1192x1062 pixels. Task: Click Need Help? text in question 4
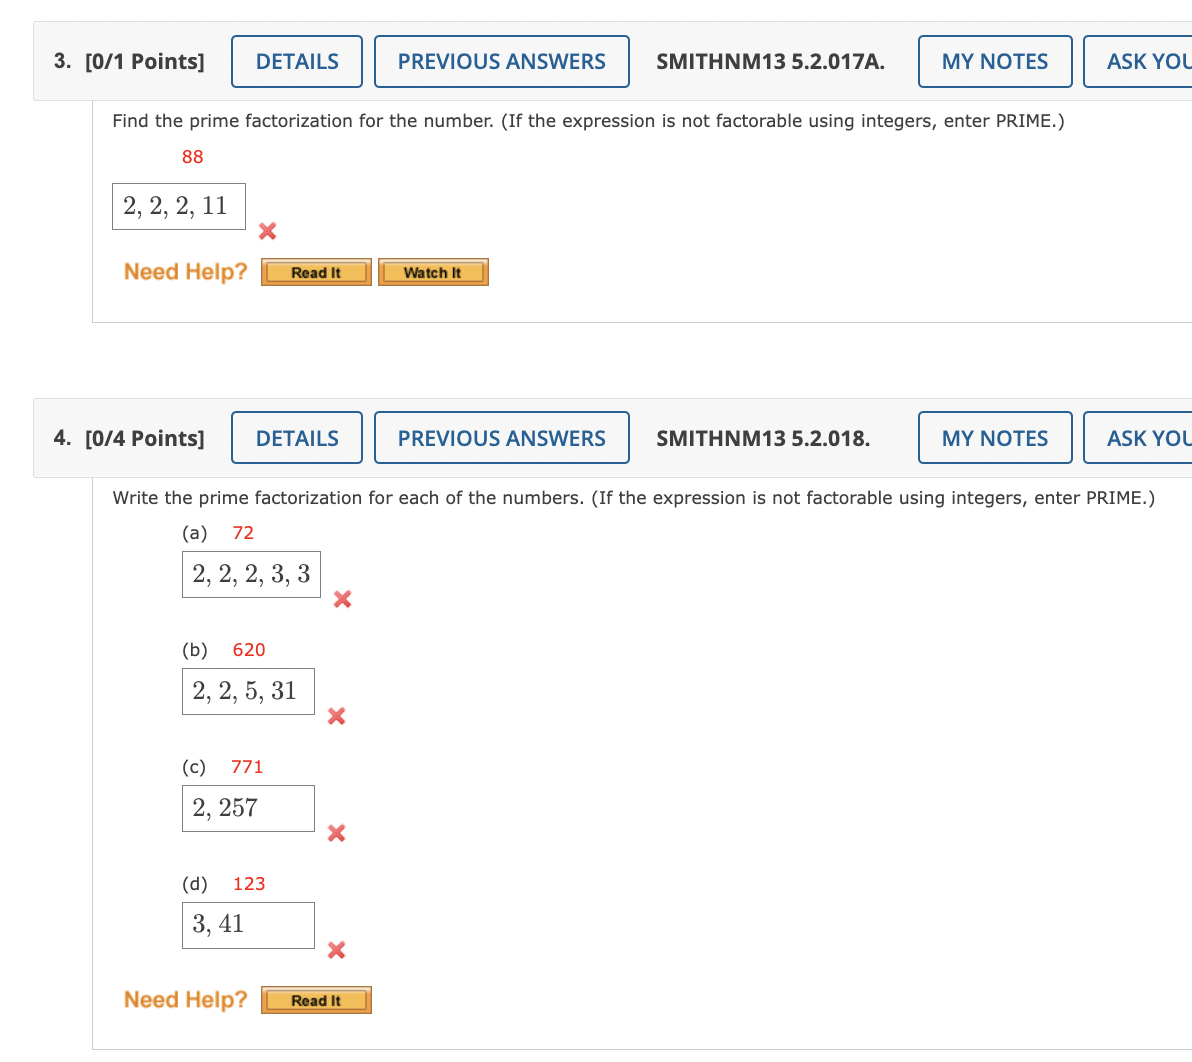coord(185,1000)
